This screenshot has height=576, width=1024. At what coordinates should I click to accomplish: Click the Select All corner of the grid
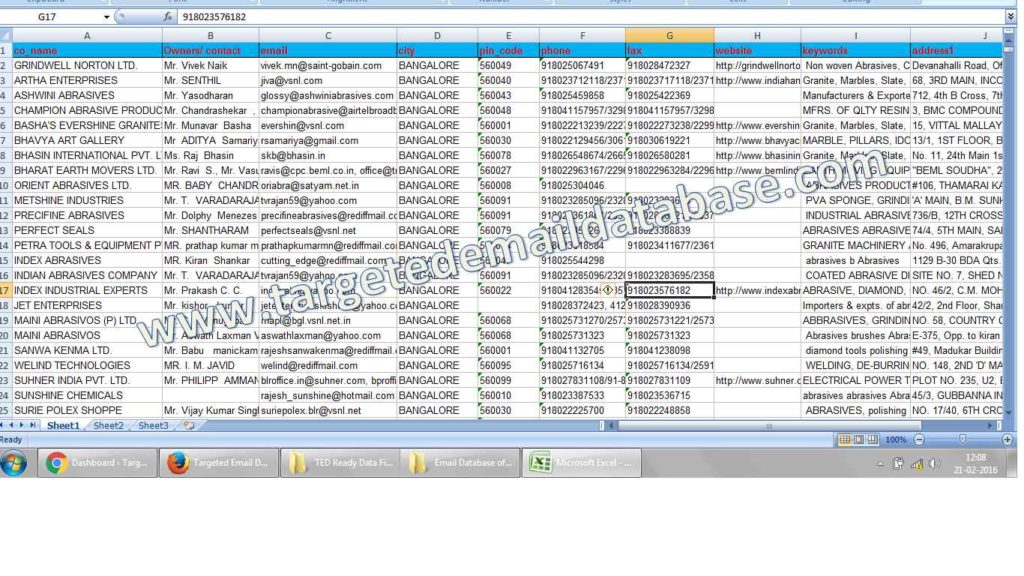pyautogui.click(x=6, y=35)
